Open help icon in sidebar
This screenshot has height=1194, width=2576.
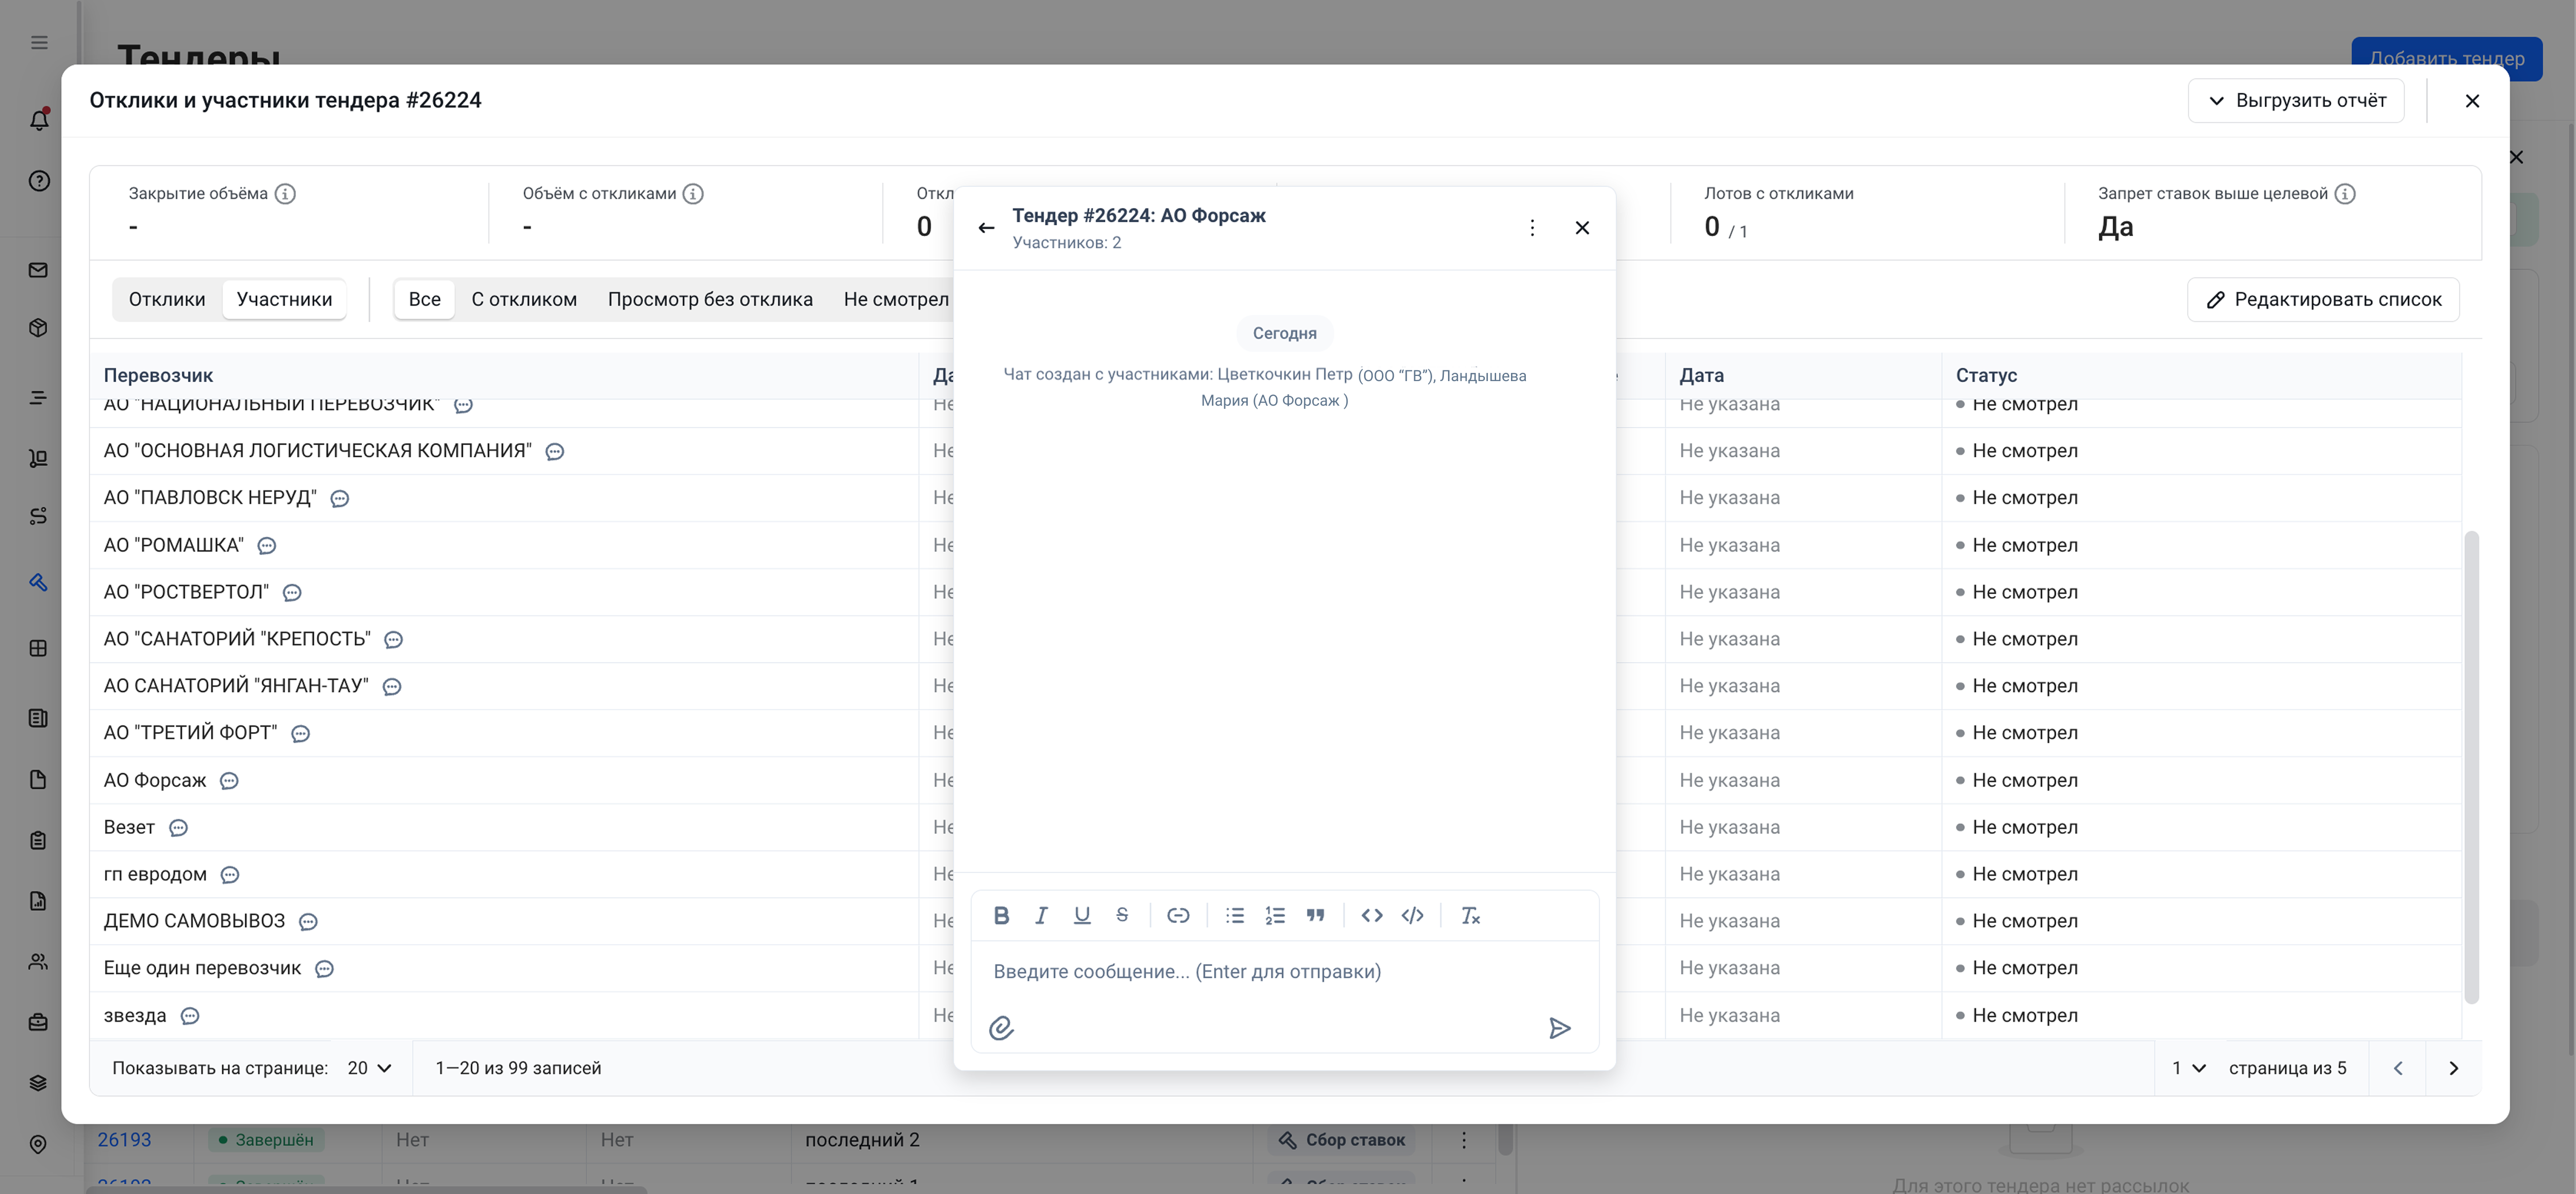(39, 181)
